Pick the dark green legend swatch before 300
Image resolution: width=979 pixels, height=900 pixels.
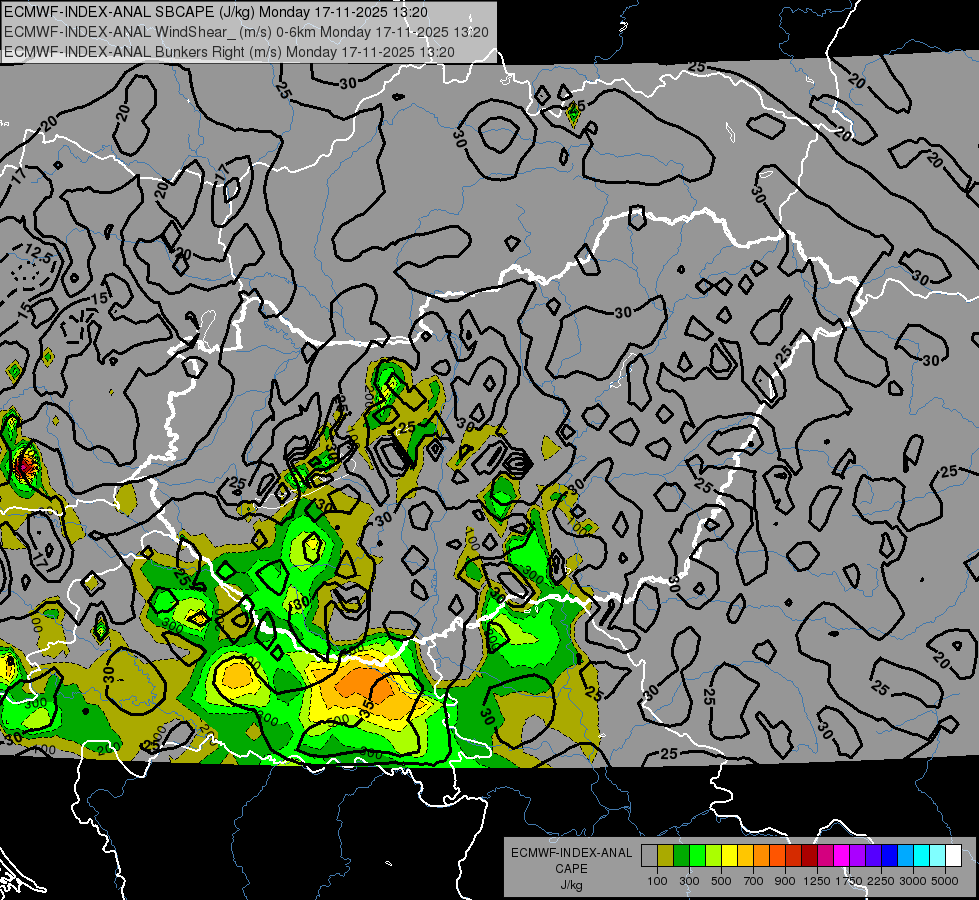(681, 856)
